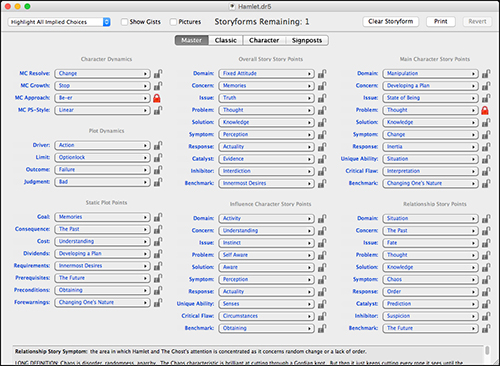Lock the Overall Story Benchmark

[x=322, y=183]
